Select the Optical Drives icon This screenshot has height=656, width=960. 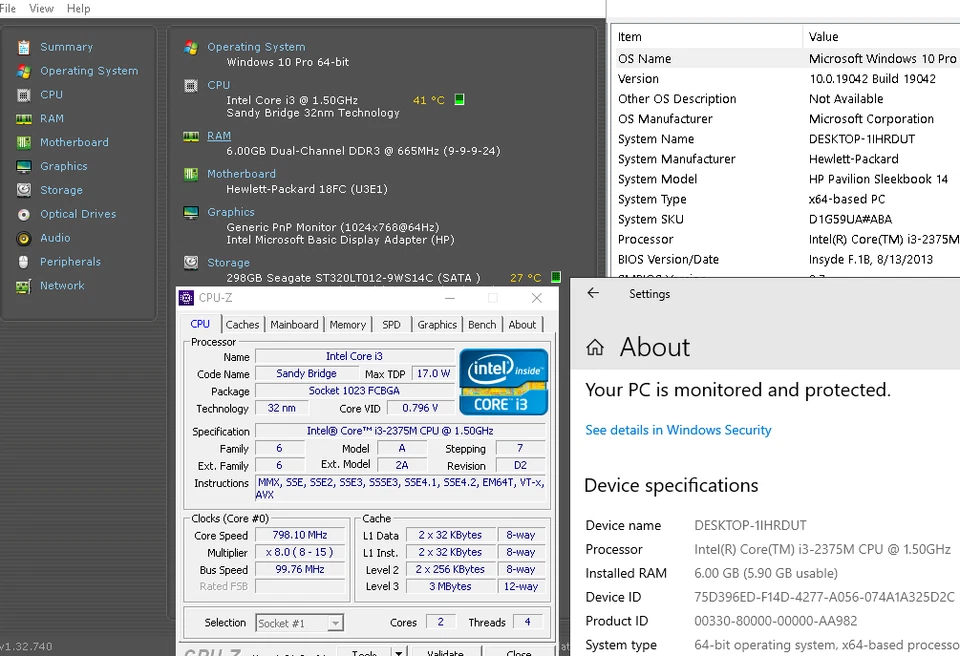tap(22, 214)
